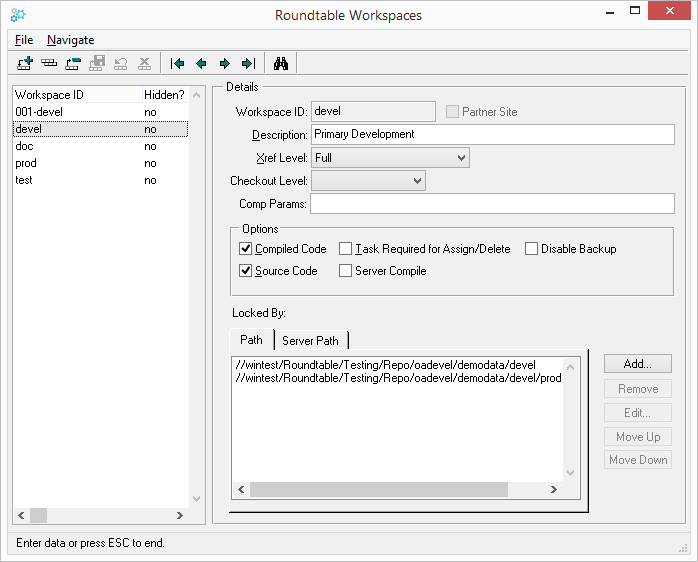Click the Description input field
This screenshot has height=562, width=698.
[493, 134]
